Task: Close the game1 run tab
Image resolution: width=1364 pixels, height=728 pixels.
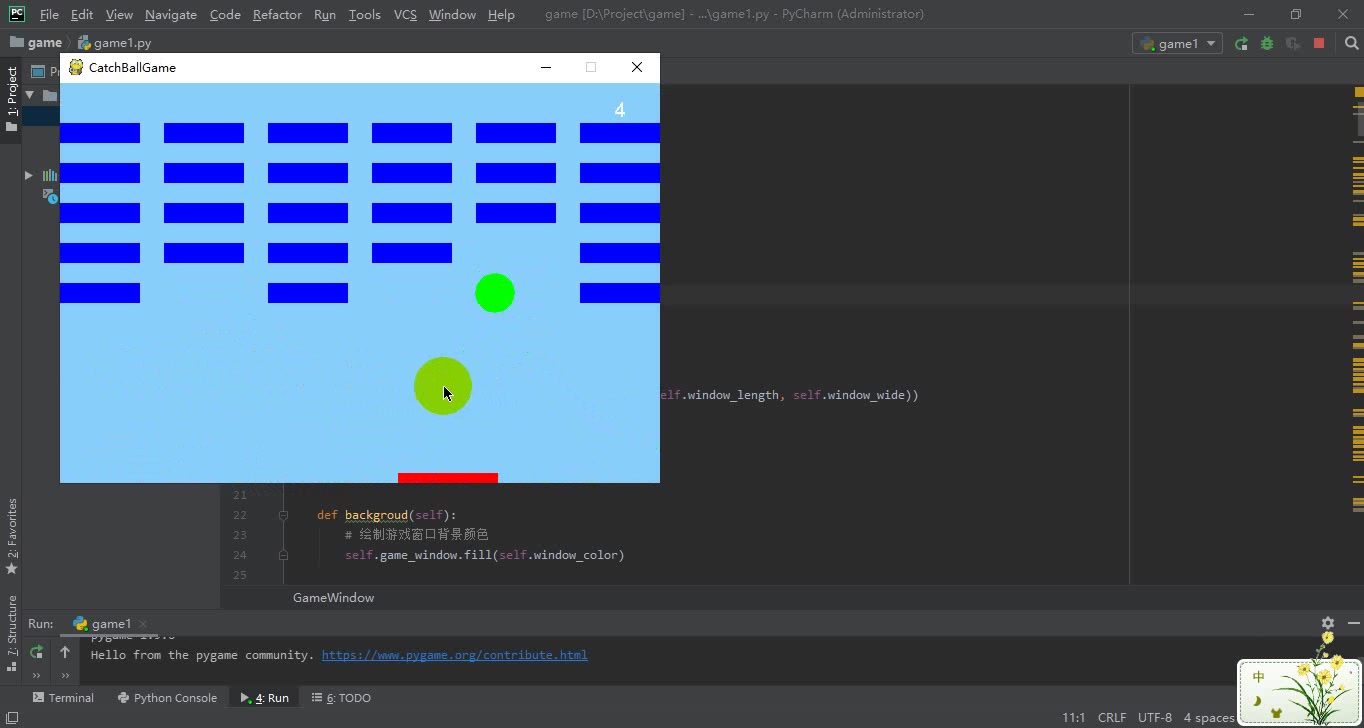Action: [143, 624]
